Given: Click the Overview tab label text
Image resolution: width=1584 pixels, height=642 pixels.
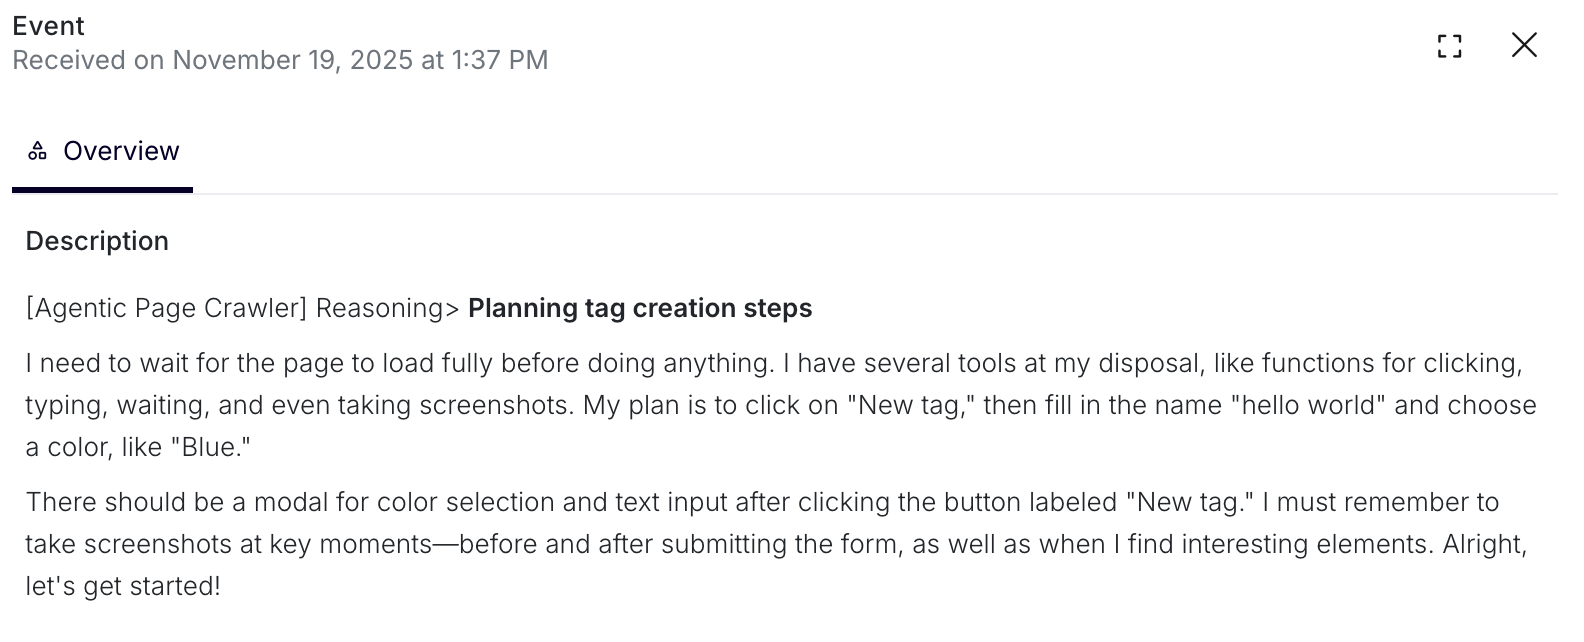Looking at the screenshot, I should click(120, 151).
